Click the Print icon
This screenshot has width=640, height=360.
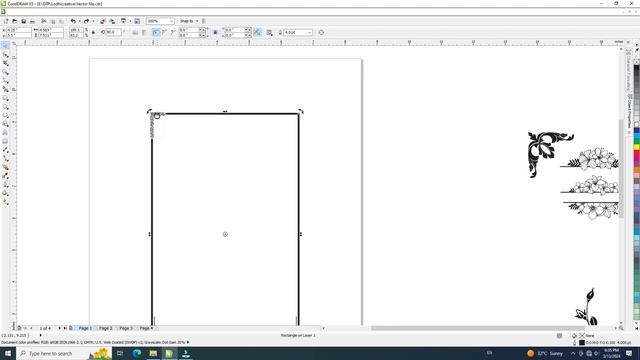[x=32, y=21]
